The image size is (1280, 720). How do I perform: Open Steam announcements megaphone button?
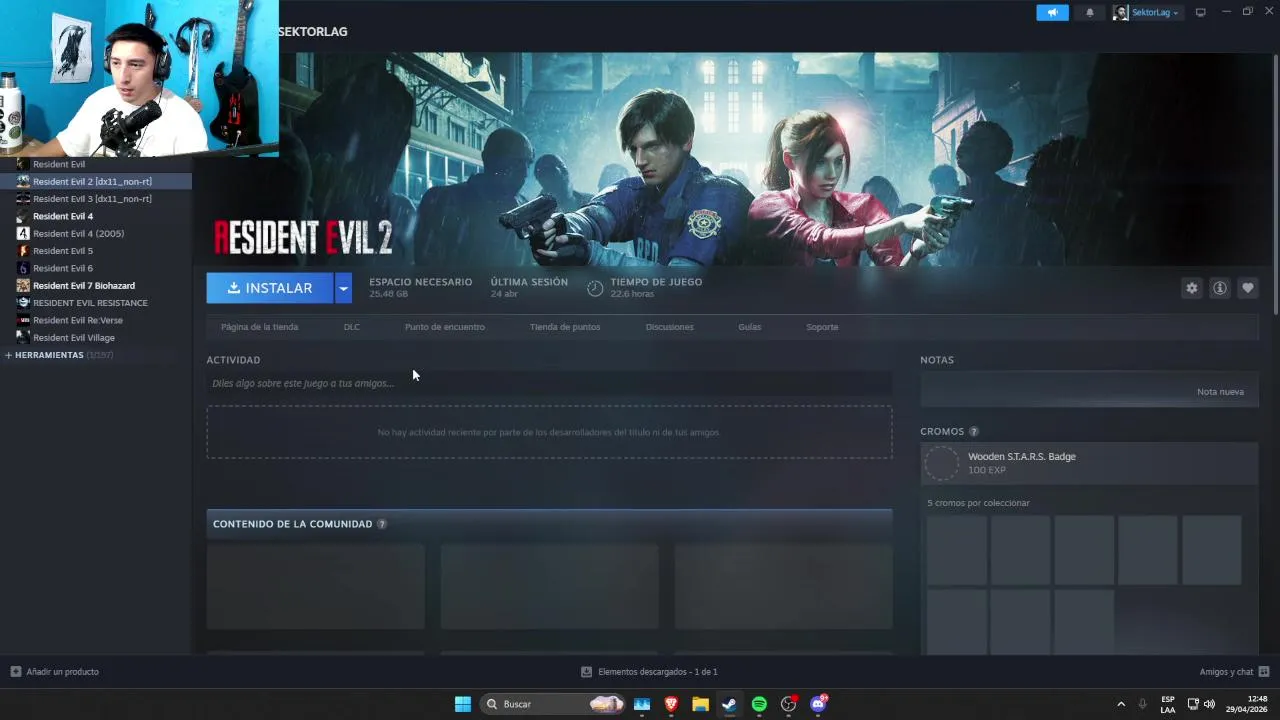(x=1052, y=12)
